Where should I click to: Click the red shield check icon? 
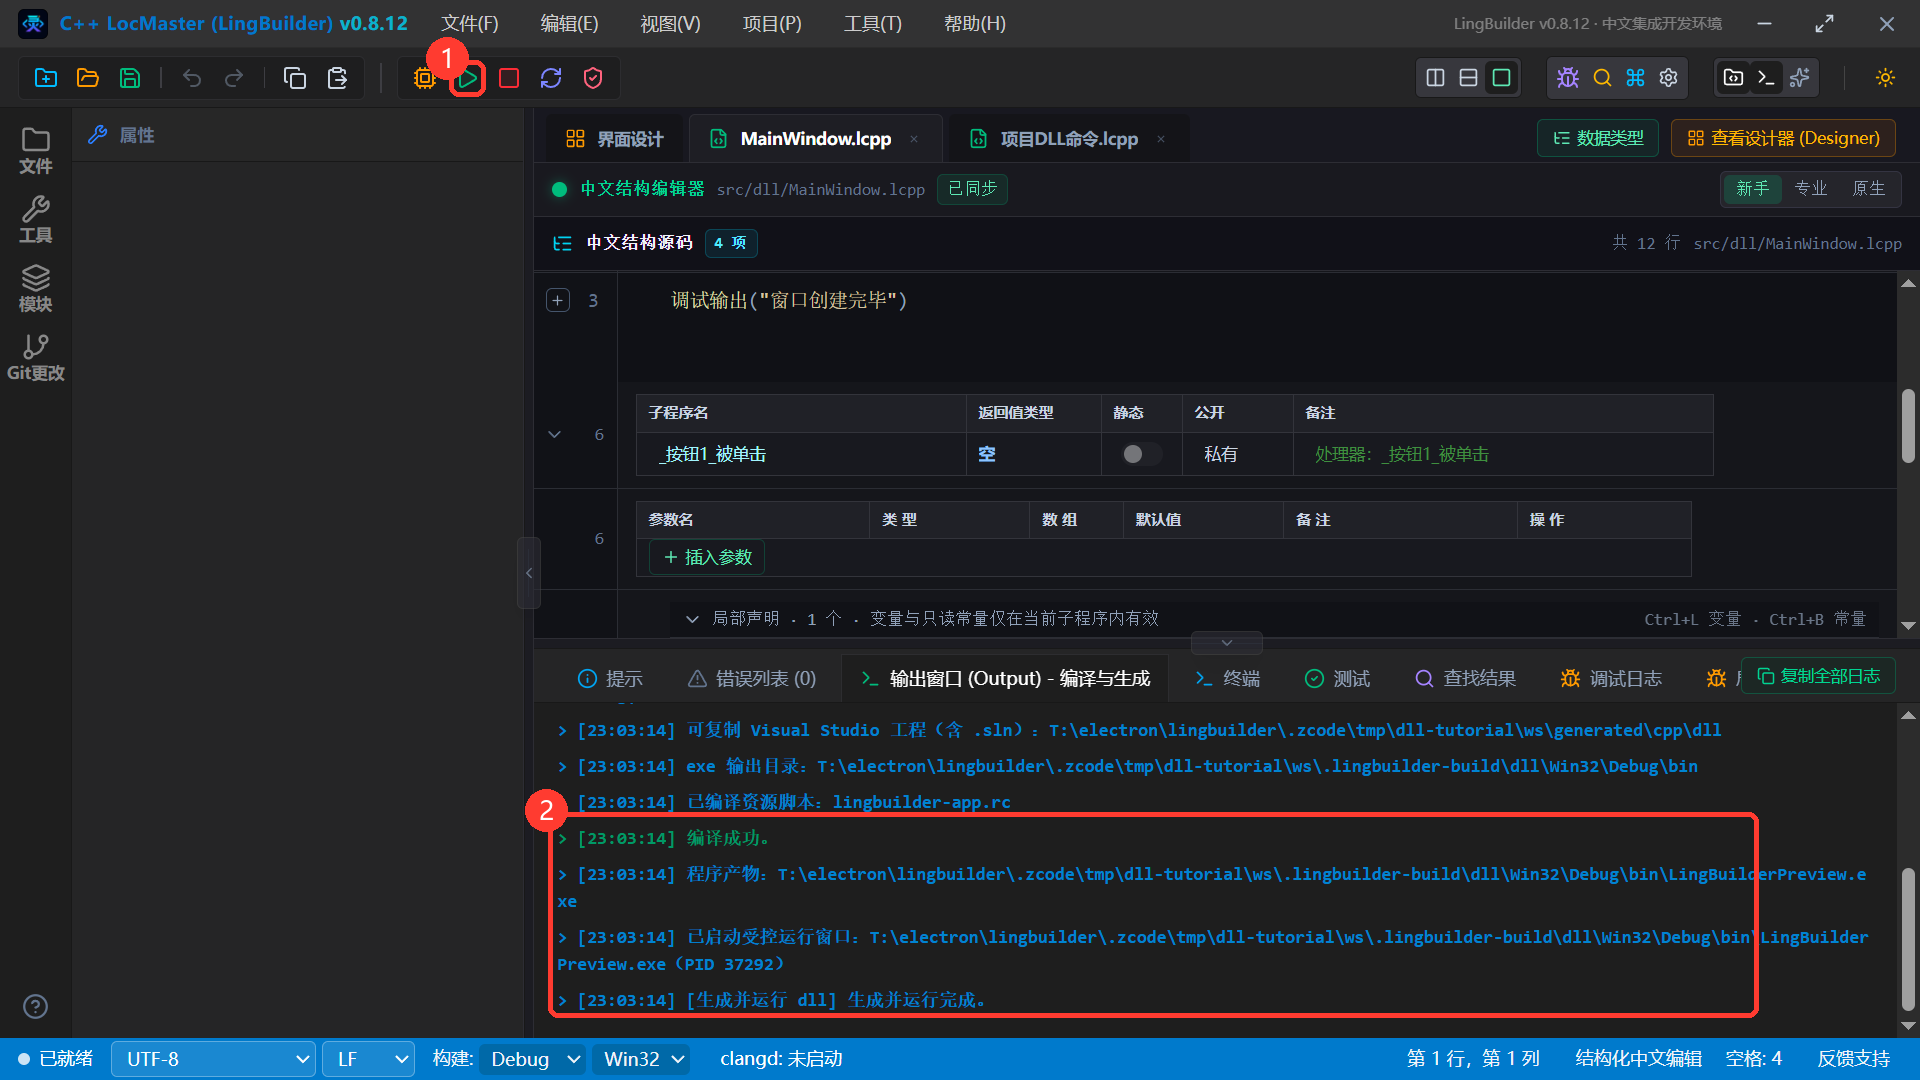[593, 78]
